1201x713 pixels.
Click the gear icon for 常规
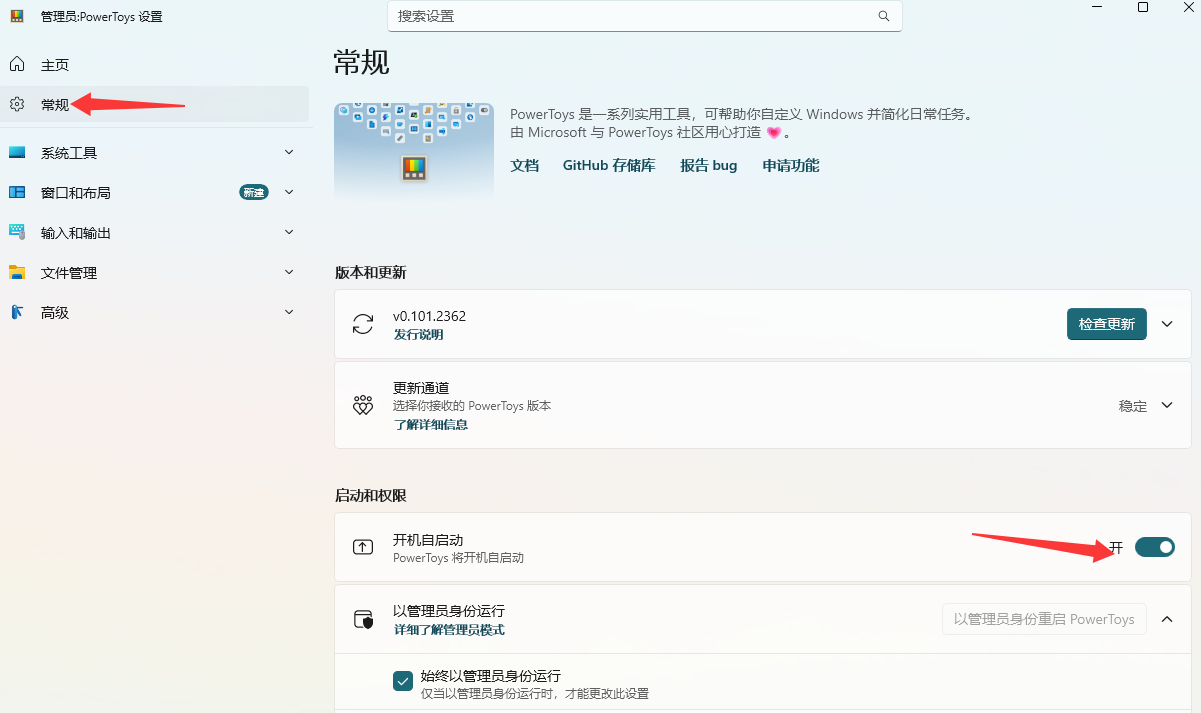17,105
